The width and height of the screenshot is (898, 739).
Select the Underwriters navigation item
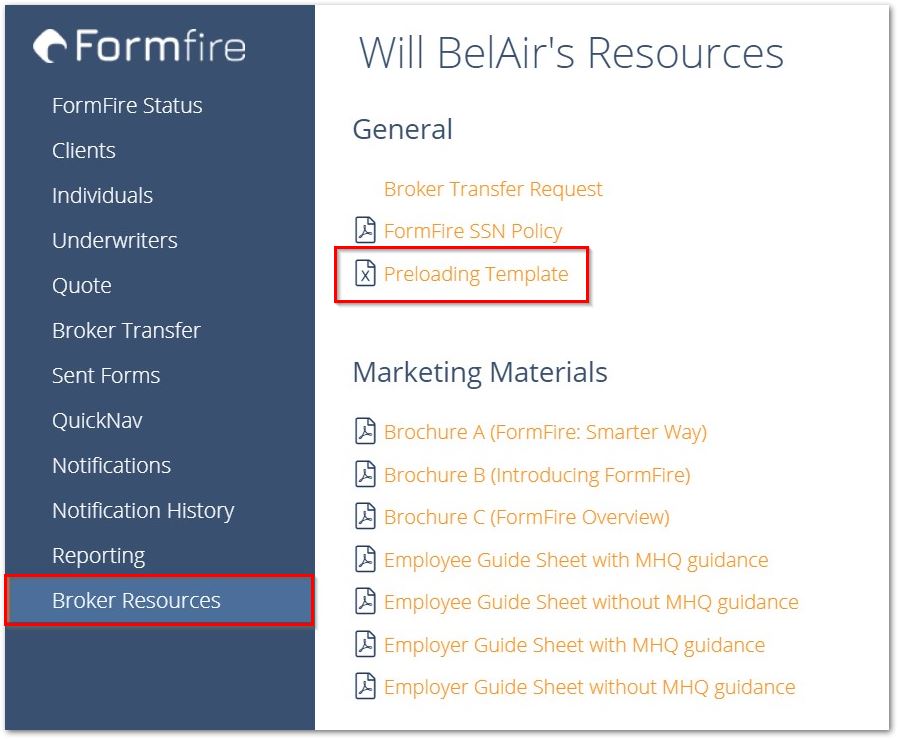tap(114, 240)
